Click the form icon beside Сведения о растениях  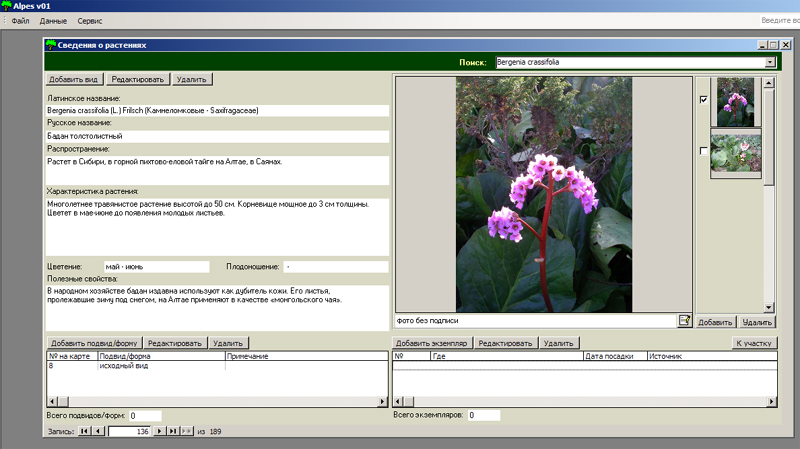point(51,45)
